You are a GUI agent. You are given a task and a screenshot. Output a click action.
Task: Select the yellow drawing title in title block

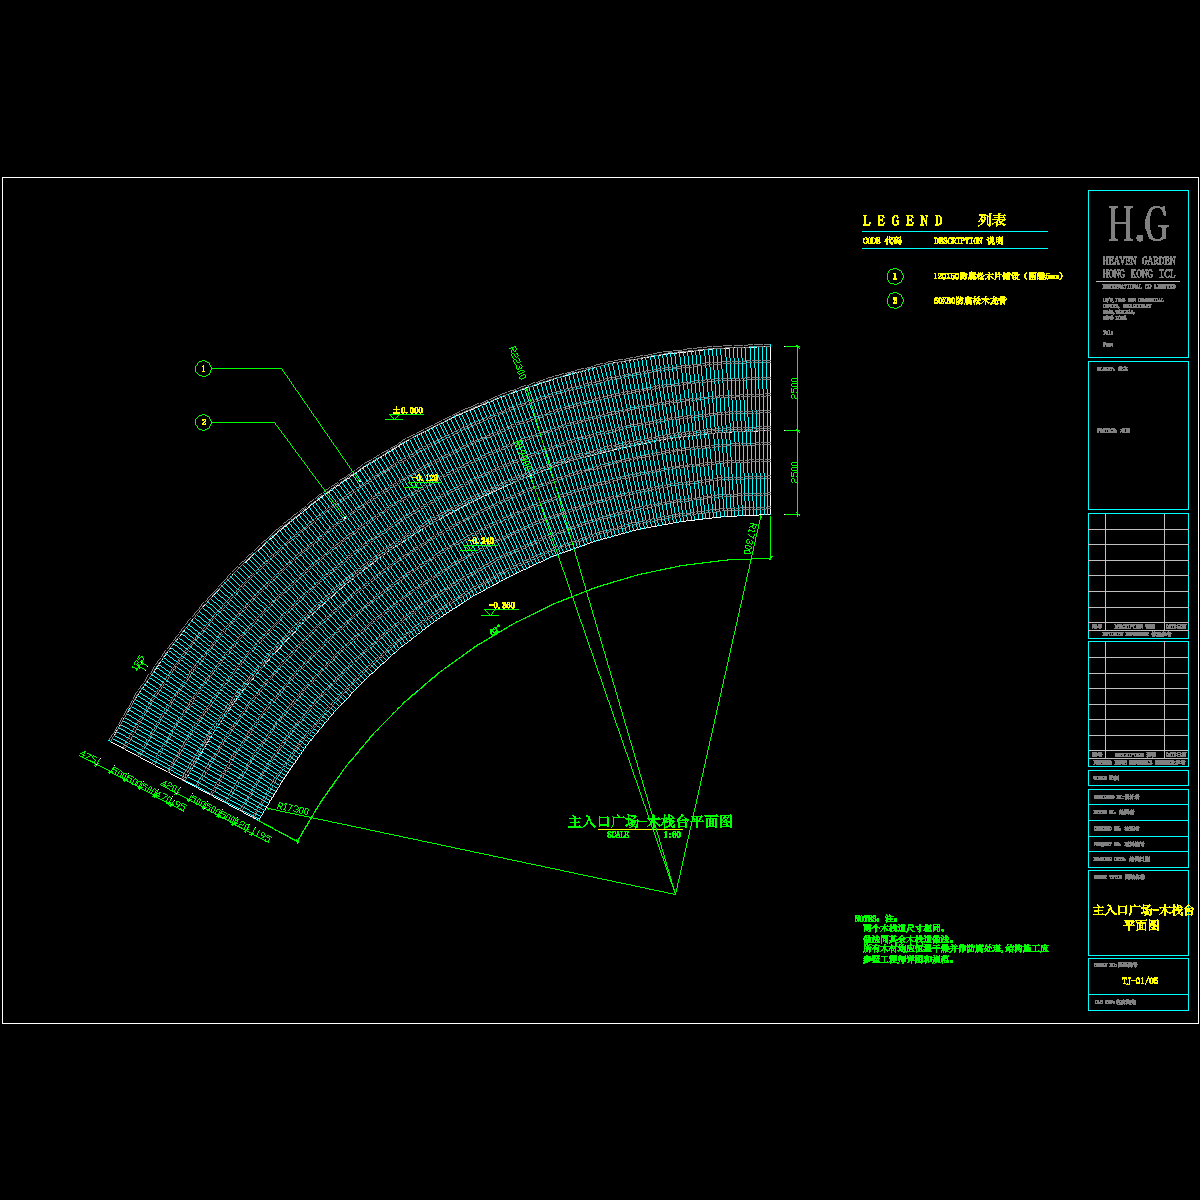click(1143, 917)
